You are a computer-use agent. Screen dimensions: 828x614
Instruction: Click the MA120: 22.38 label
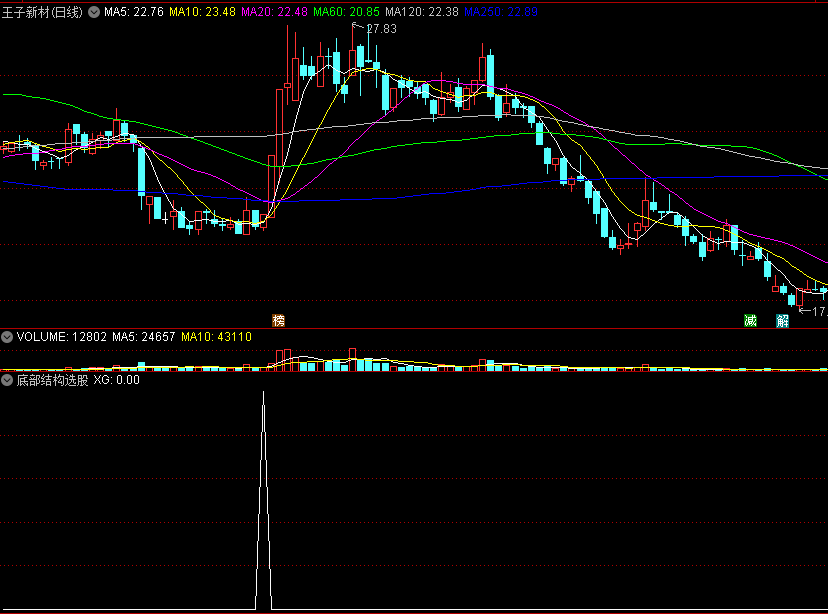(x=421, y=12)
